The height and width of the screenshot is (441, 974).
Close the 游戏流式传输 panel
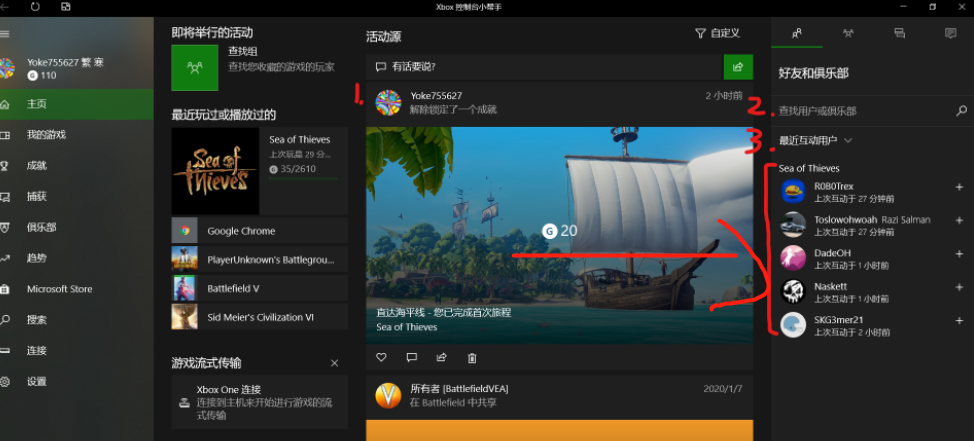pyautogui.click(x=334, y=363)
